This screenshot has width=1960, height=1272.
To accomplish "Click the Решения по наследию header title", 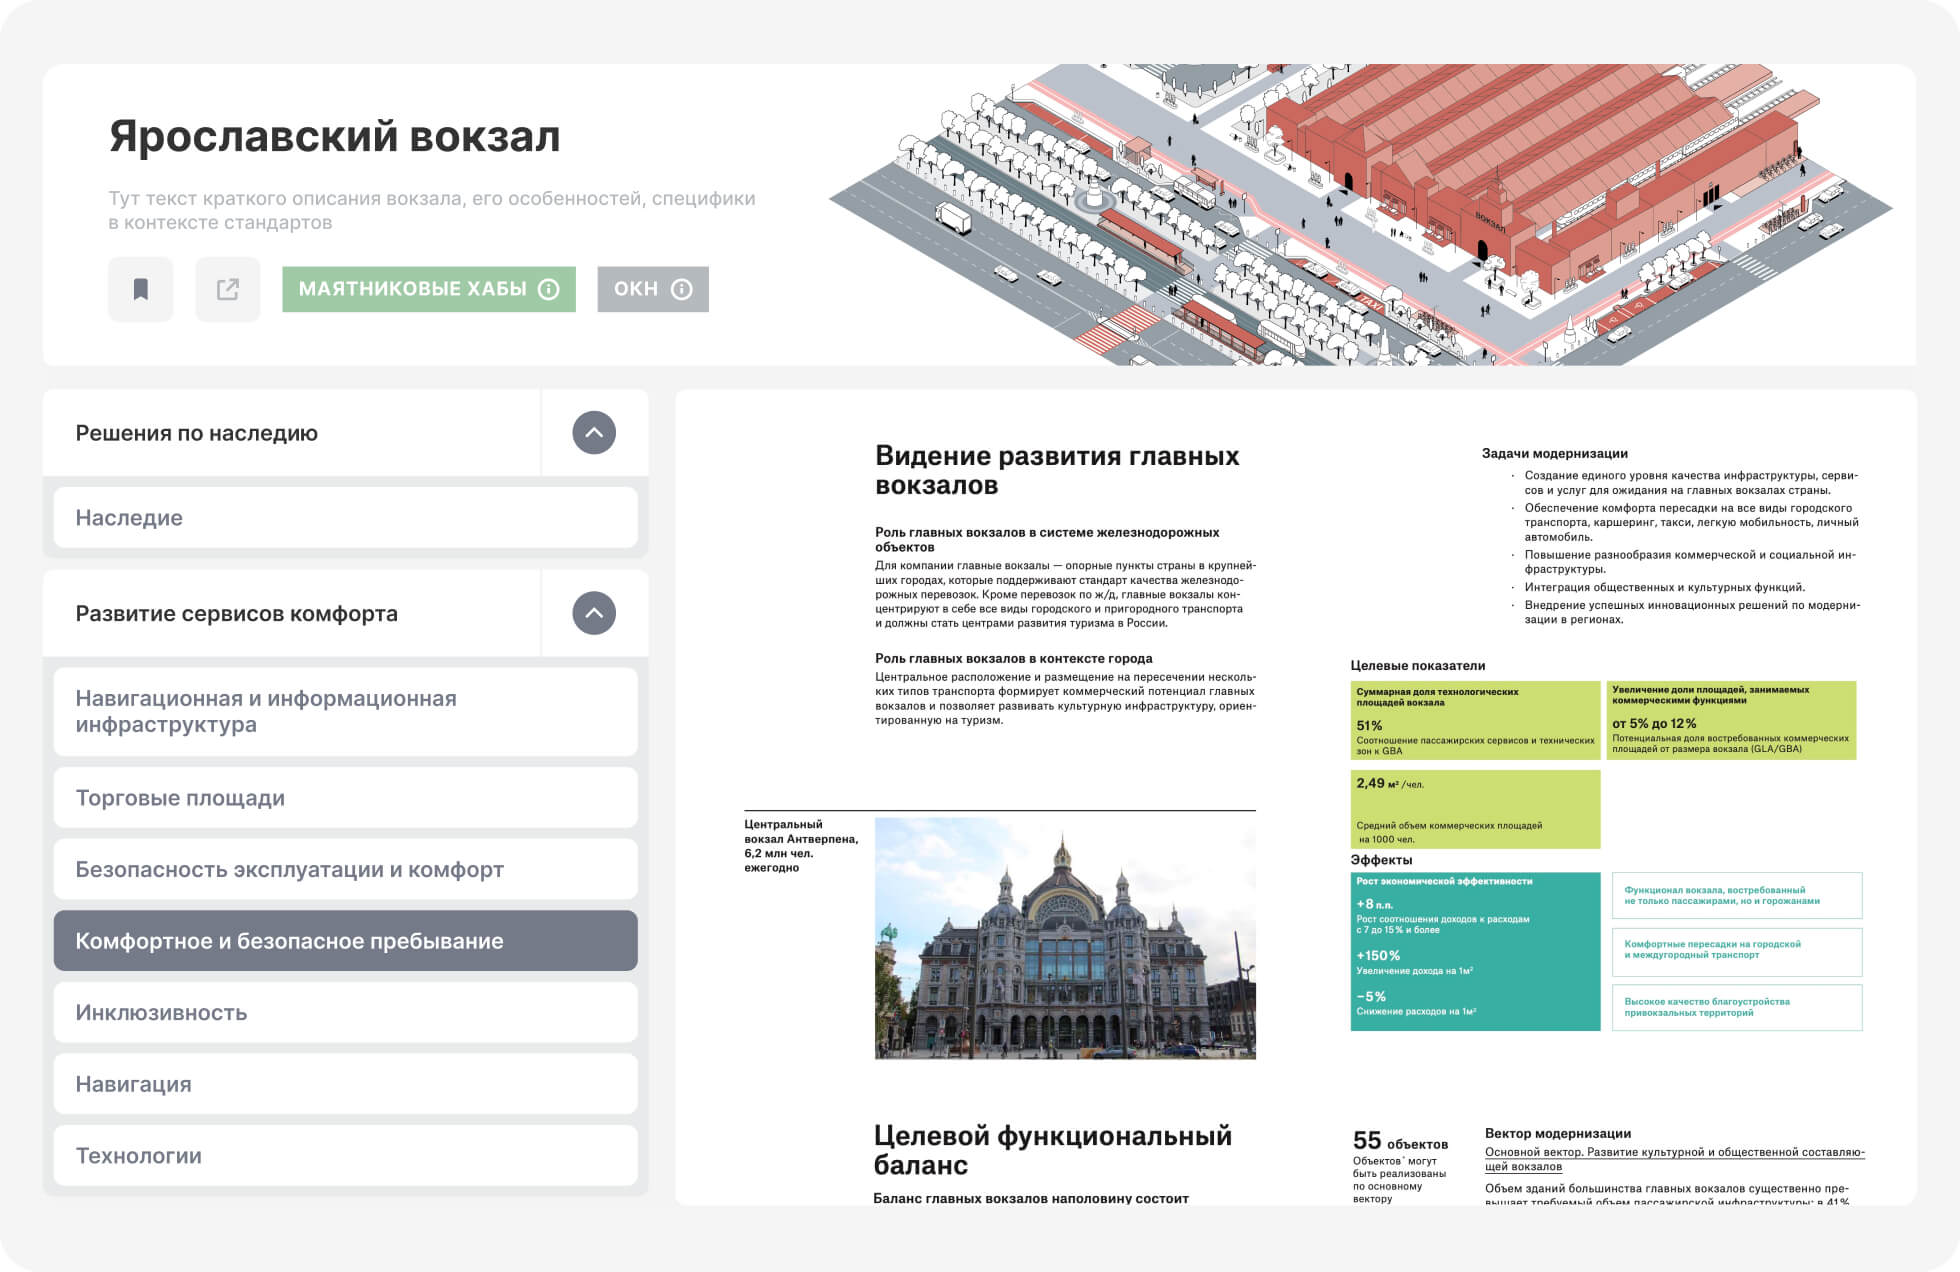I will pyautogui.click(x=197, y=433).
